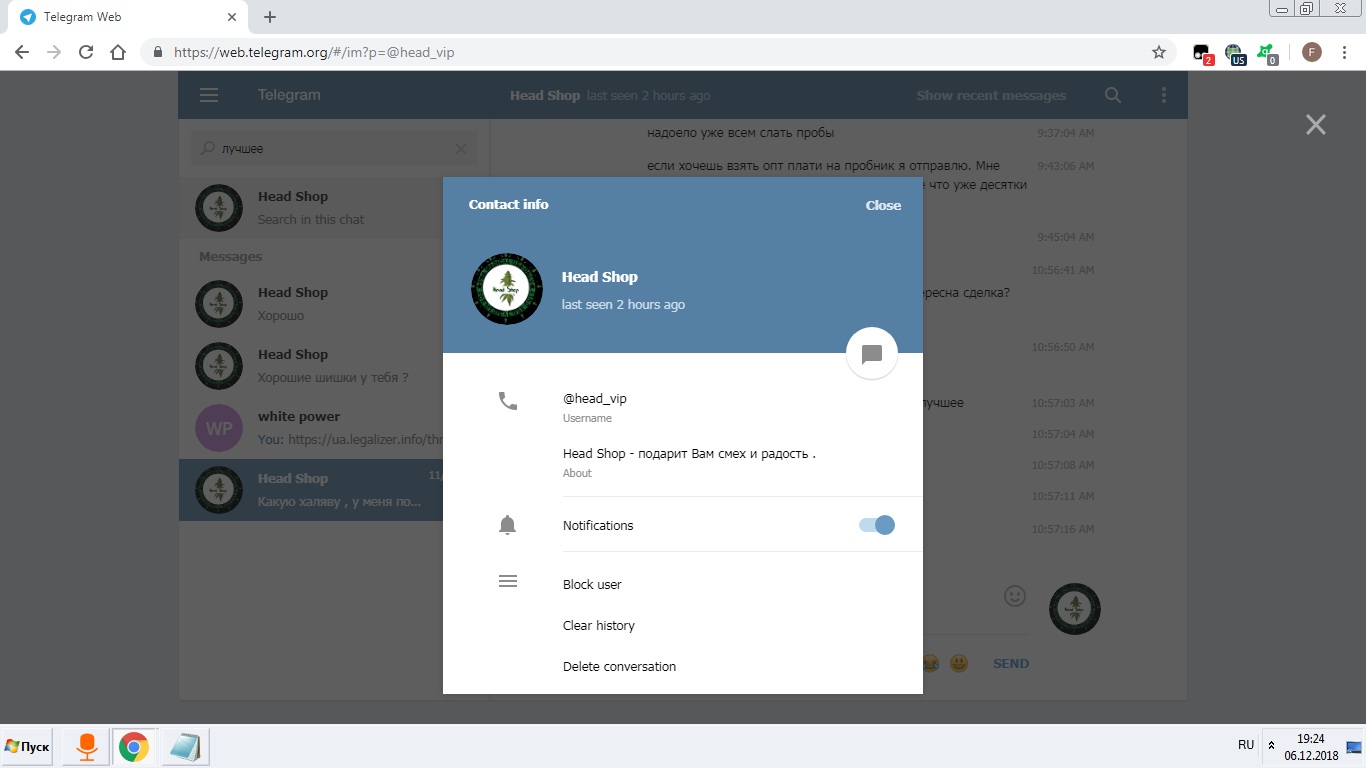Click the phone icon beside username

click(508, 401)
